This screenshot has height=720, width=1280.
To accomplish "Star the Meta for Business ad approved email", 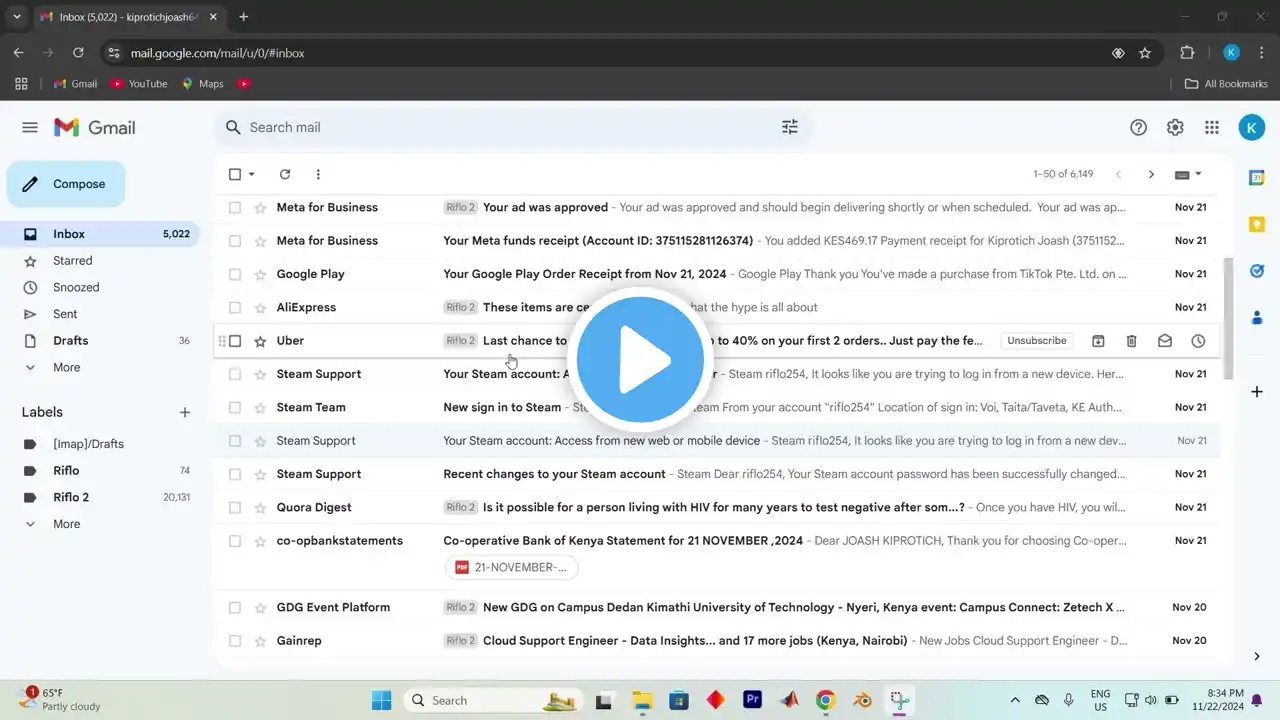I will coord(260,208).
